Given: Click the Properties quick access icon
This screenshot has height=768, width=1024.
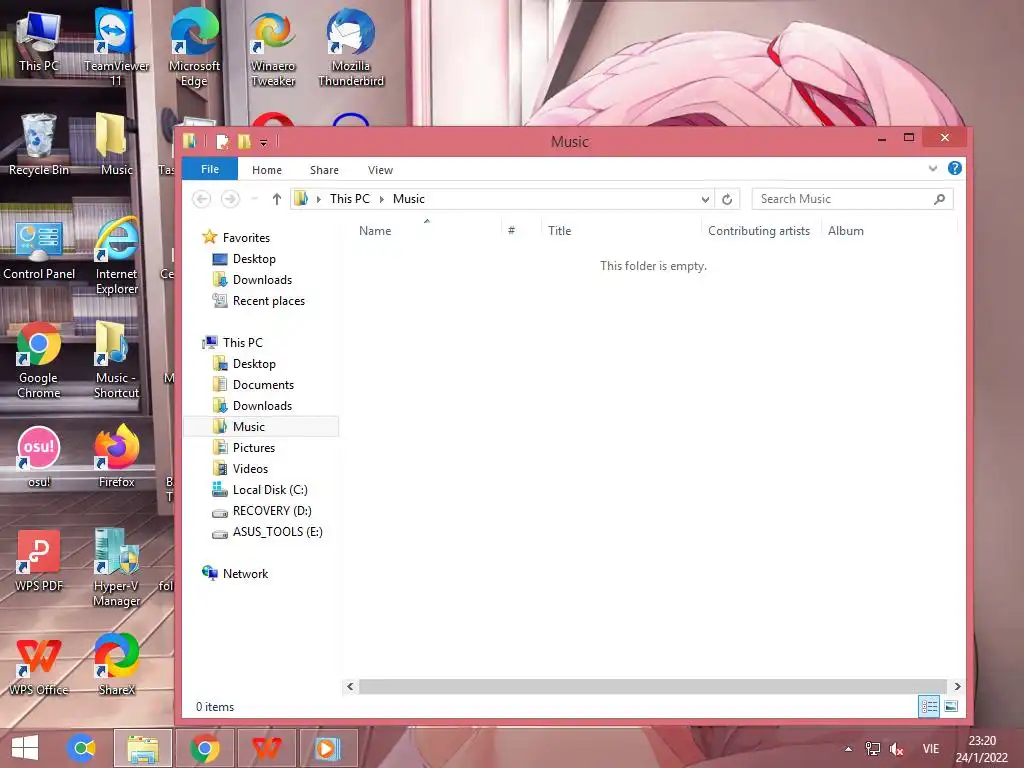Looking at the screenshot, I should click(x=223, y=141).
